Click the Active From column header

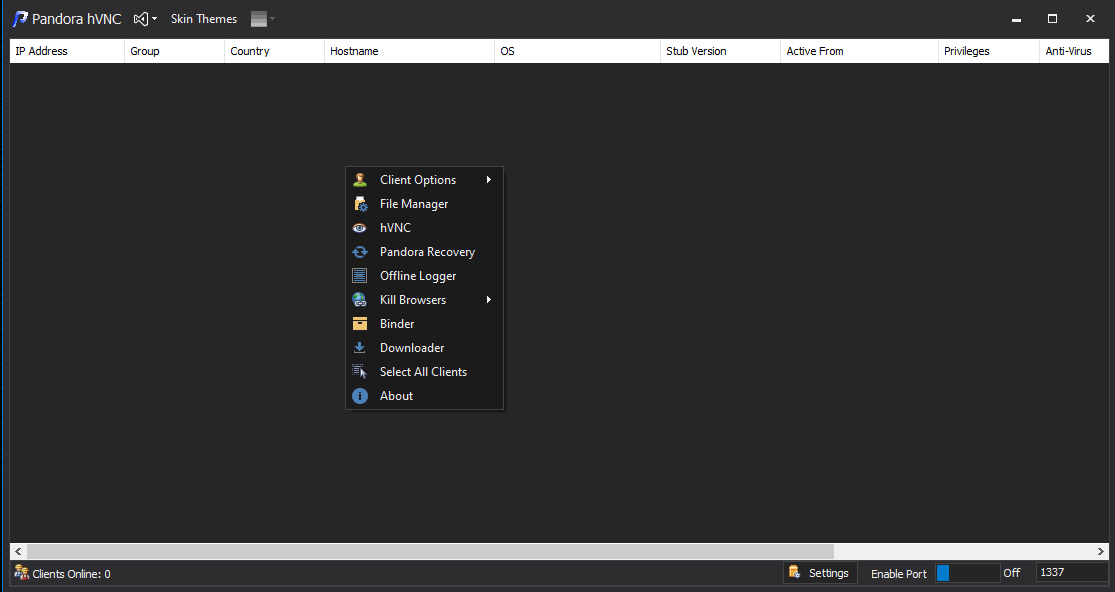coord(860,51)
